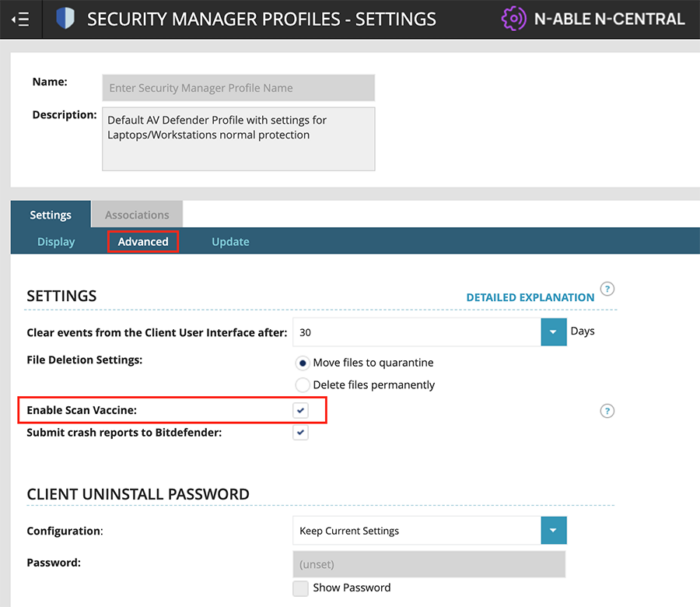This screenshot has height=607, width=700.
Task: Enable the Show Password checkbox
Action: (x=301, y=588)
